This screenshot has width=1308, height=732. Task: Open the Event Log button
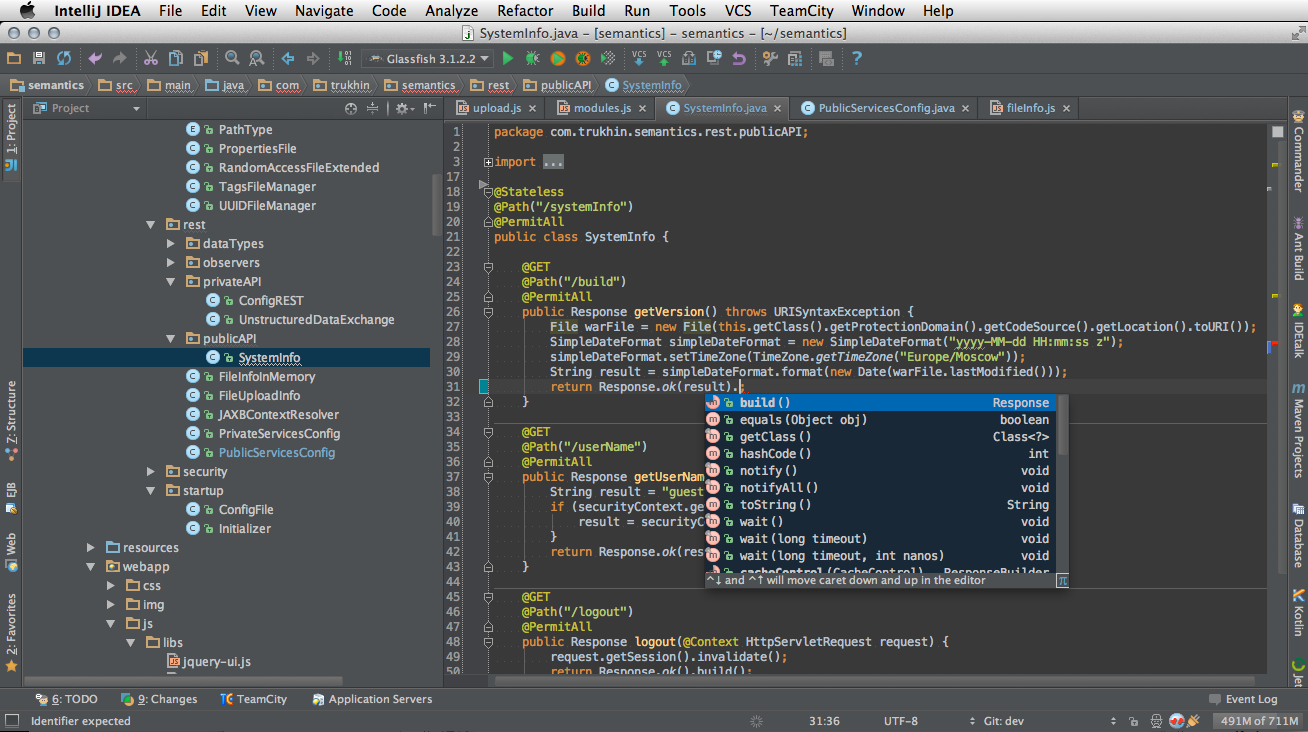(x=1243, y=699)
